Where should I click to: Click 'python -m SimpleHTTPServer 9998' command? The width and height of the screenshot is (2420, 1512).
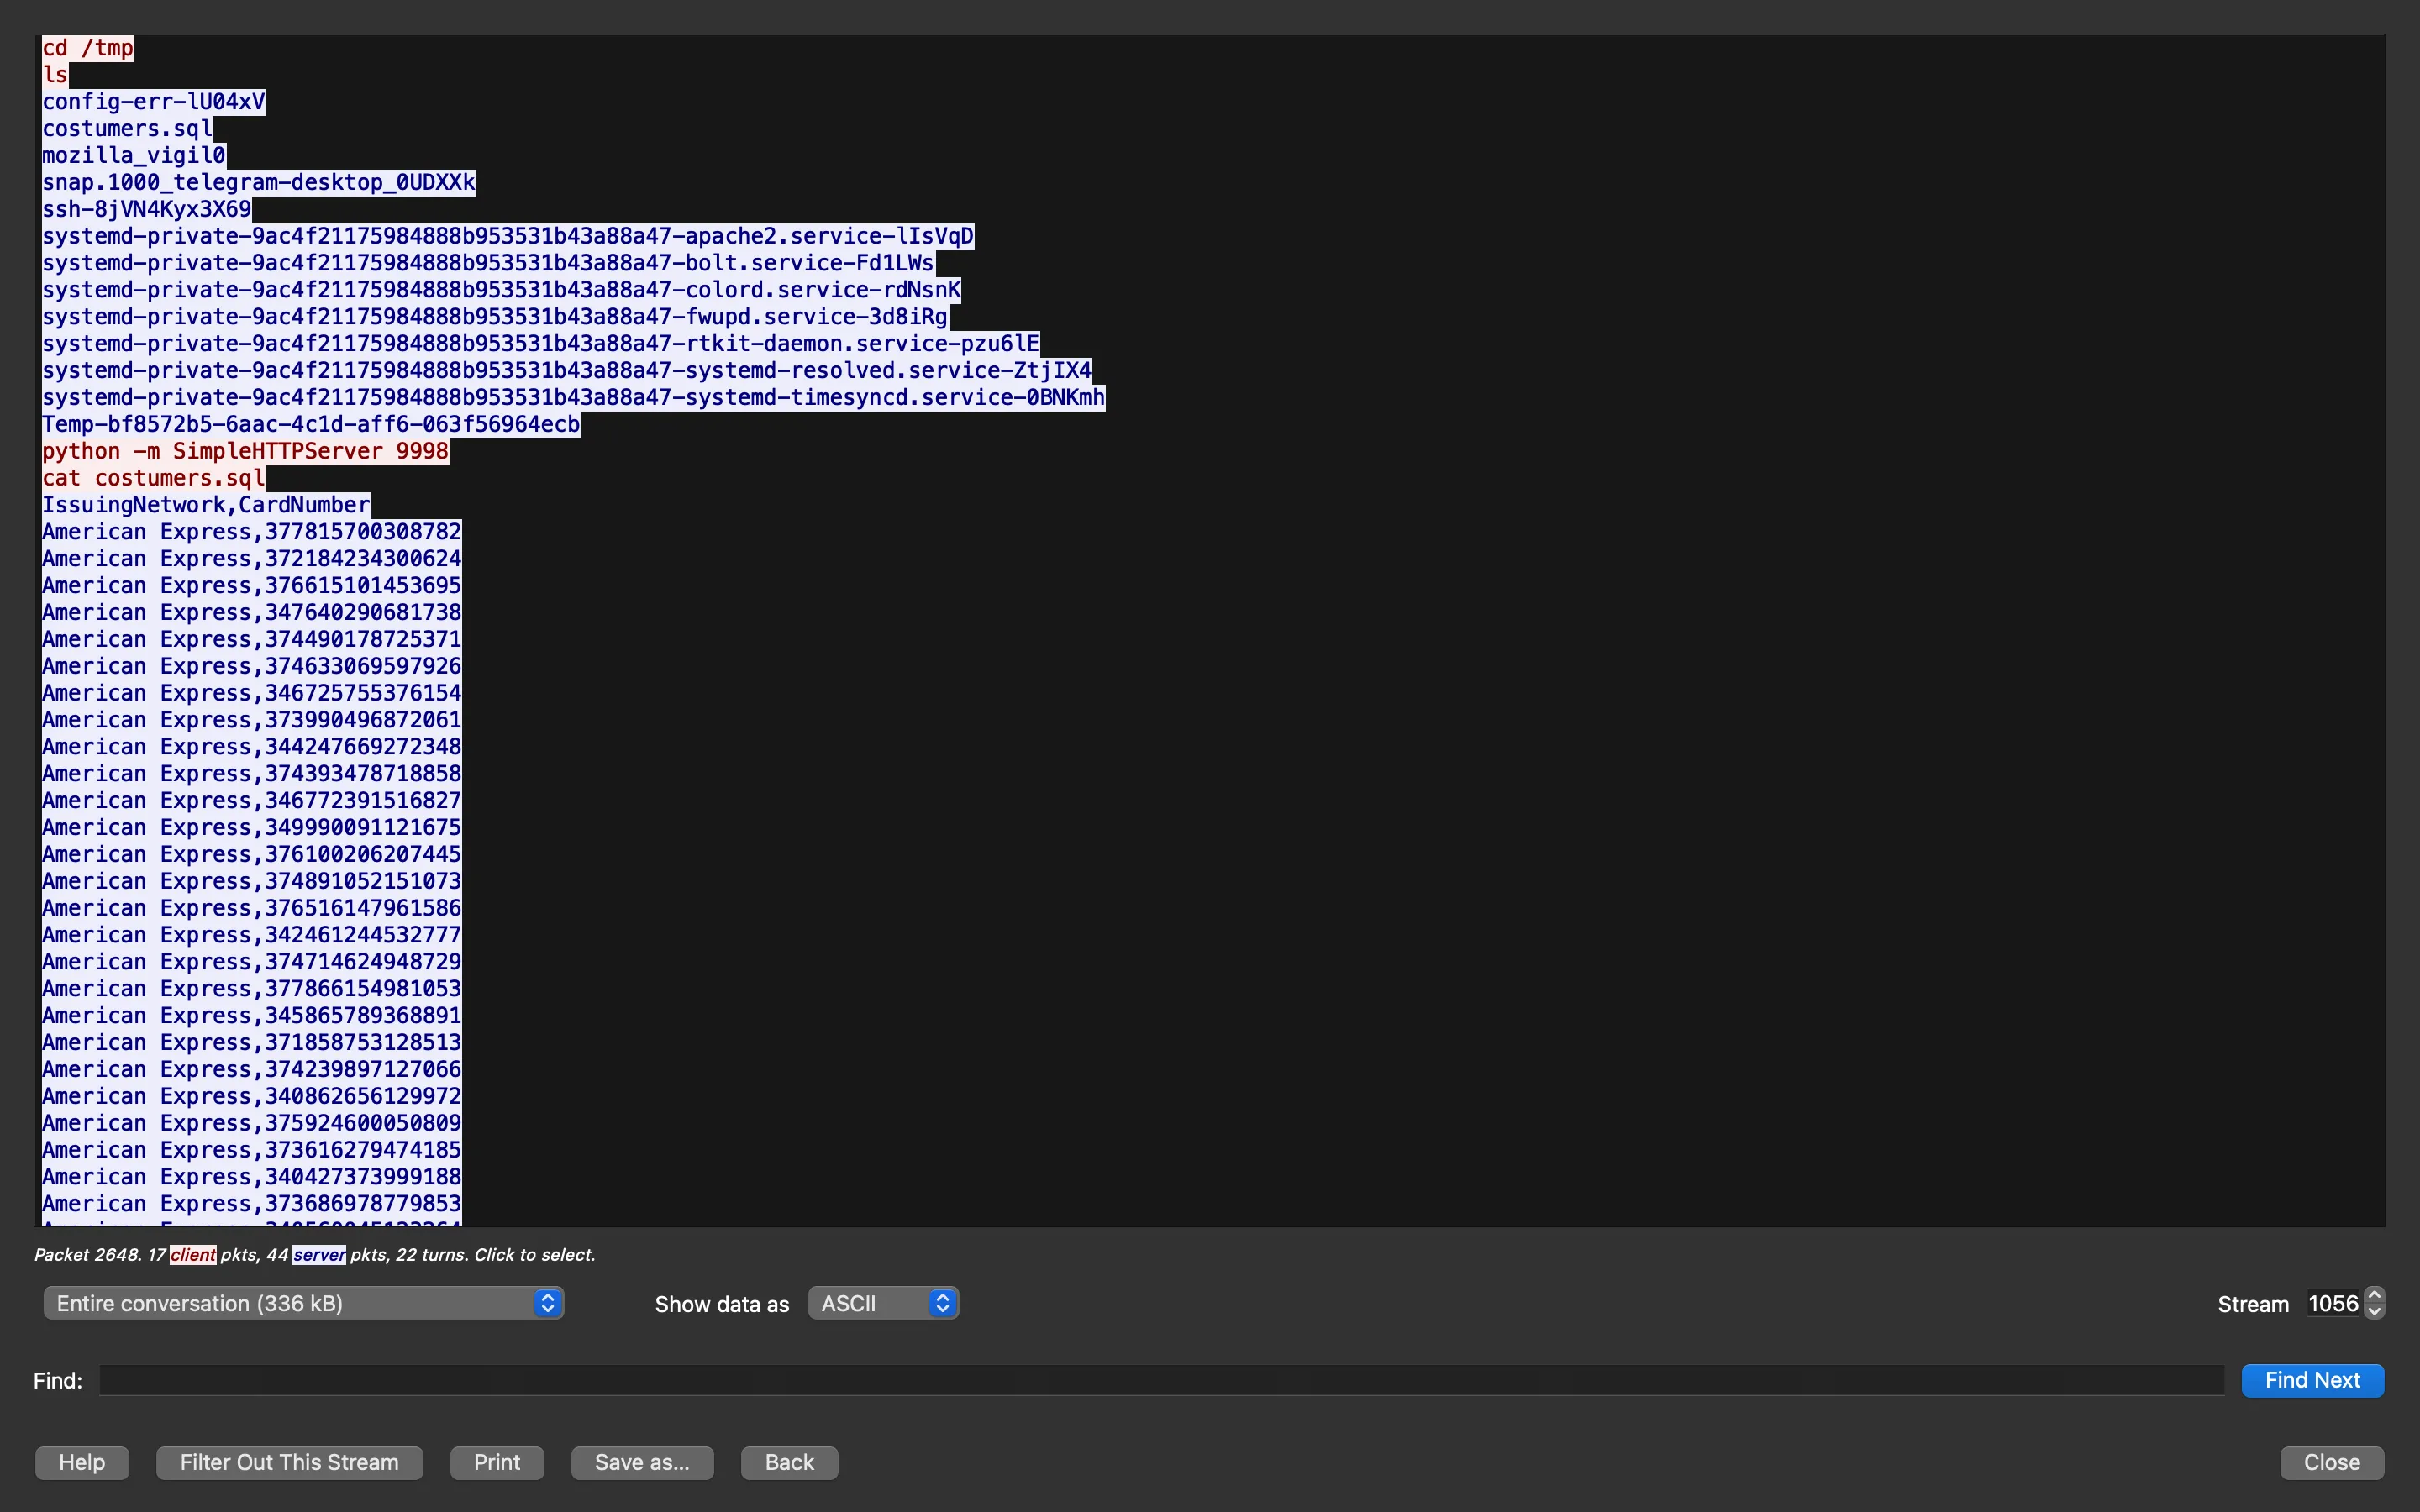(245, 452)
